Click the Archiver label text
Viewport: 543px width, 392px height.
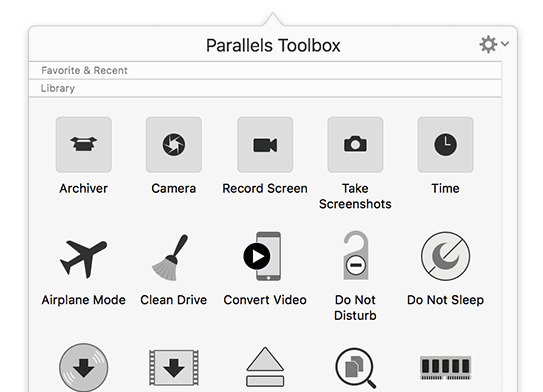coord(83,188)
